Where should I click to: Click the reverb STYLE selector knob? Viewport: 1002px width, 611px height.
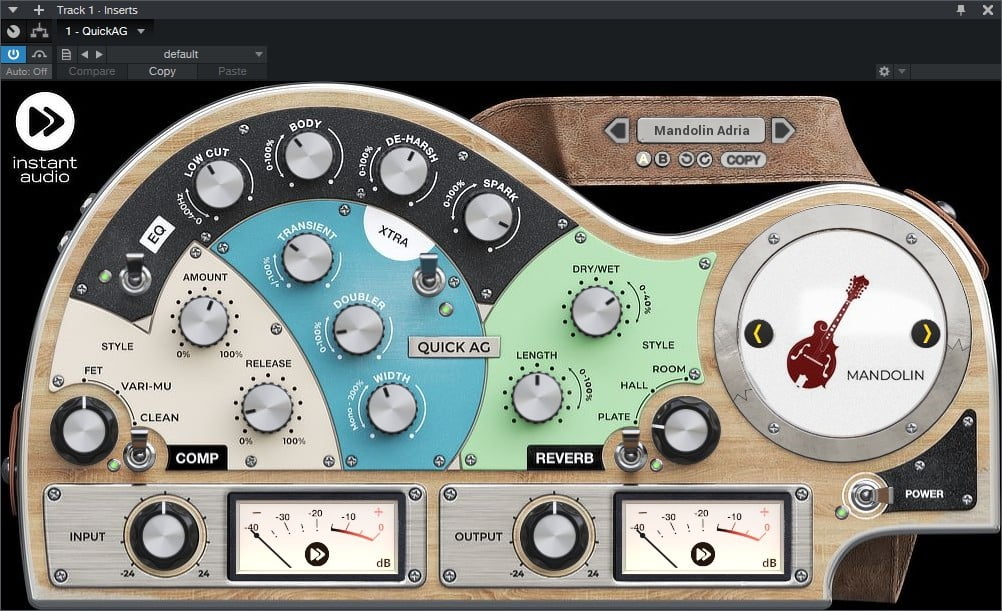point(686,429)
